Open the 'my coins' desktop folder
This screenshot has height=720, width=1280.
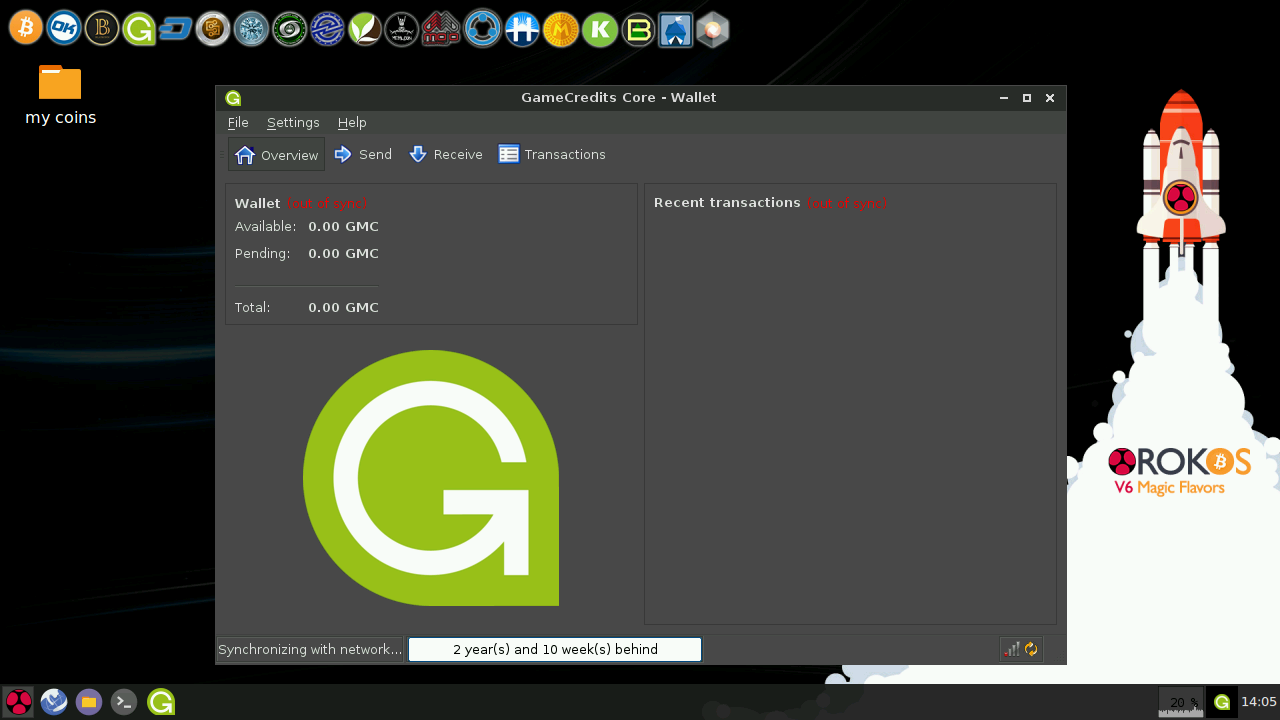[x=60, y=95]
